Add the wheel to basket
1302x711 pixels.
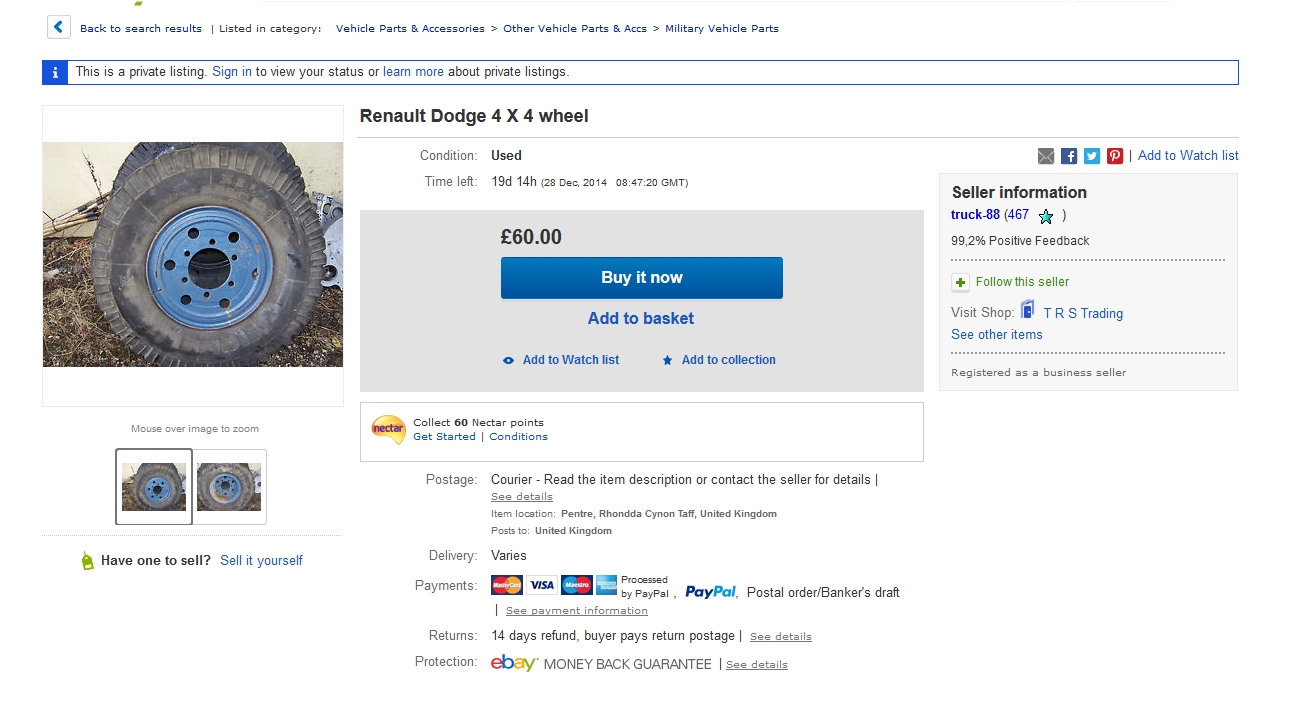pyautogui.click(x=641, y=318)
